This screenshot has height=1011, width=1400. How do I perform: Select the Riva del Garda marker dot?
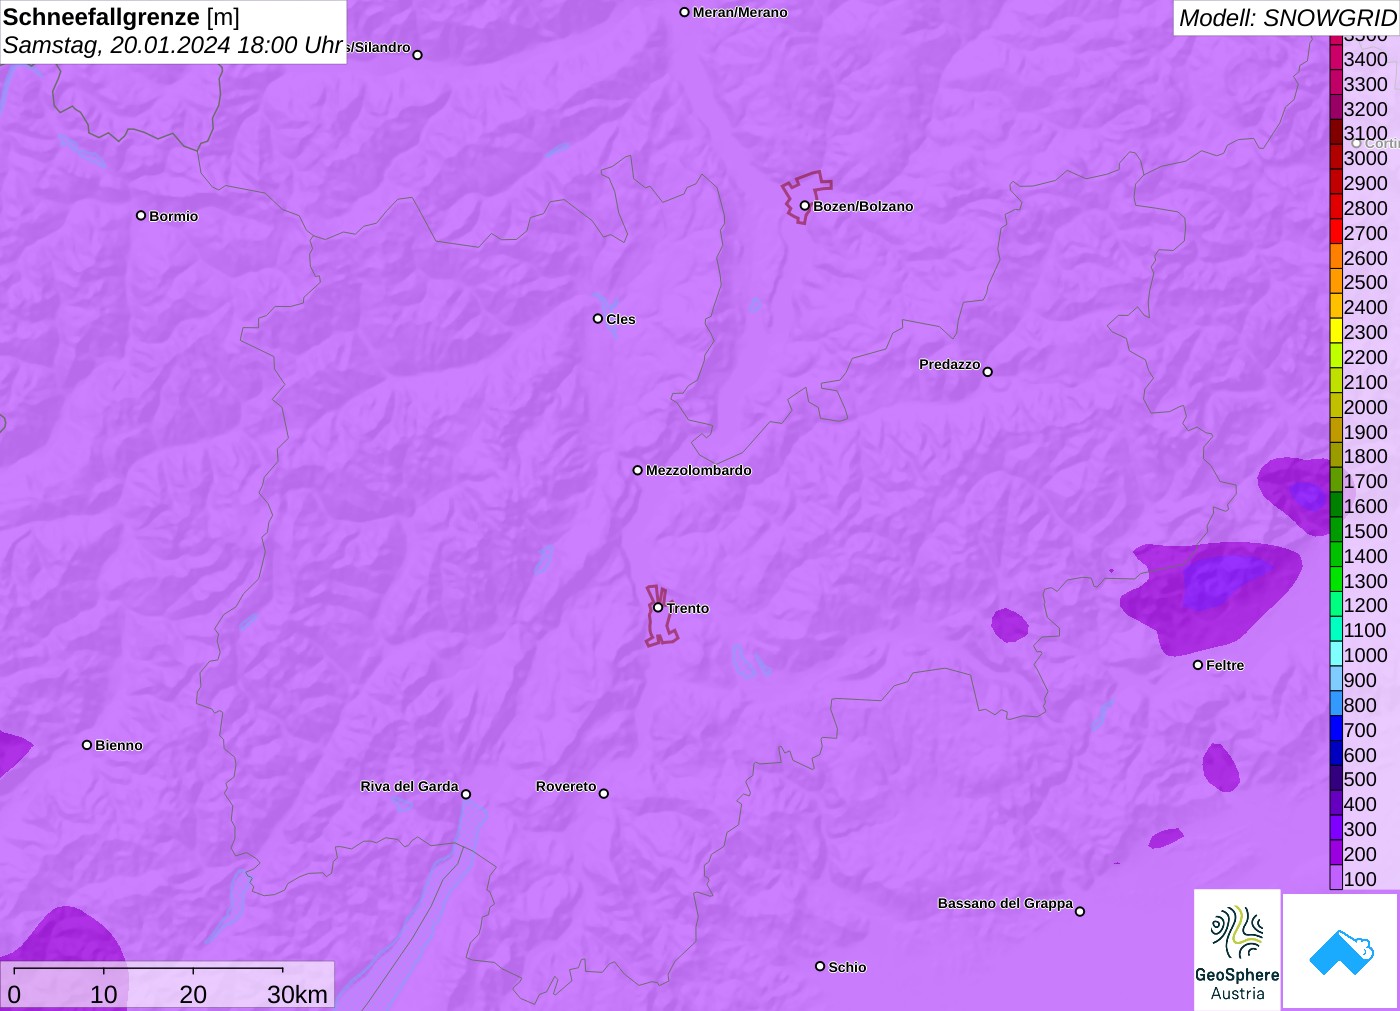point(466,794)
